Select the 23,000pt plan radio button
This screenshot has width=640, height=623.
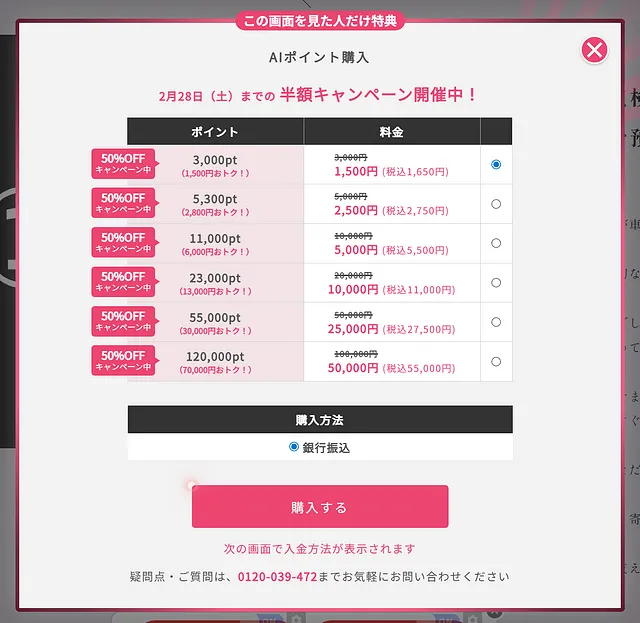pyautogui.click(x=496, y=283)
